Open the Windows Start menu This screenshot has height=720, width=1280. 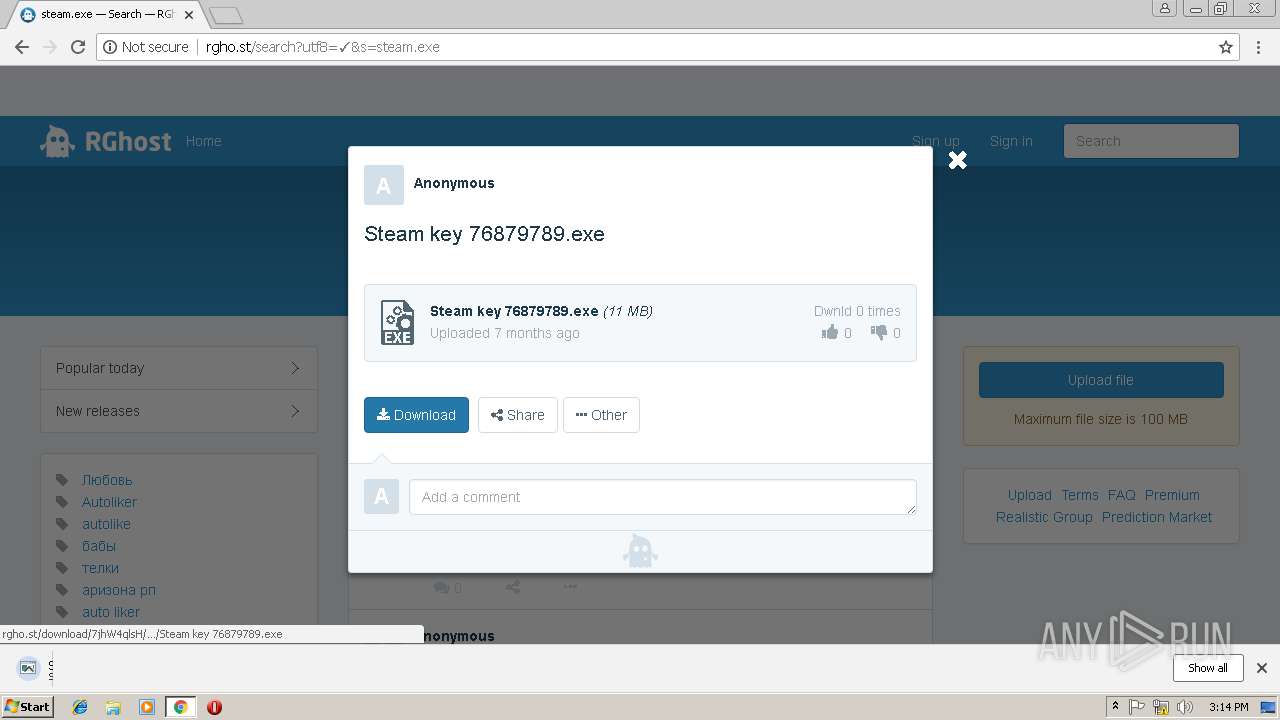[x=28, y=707]
